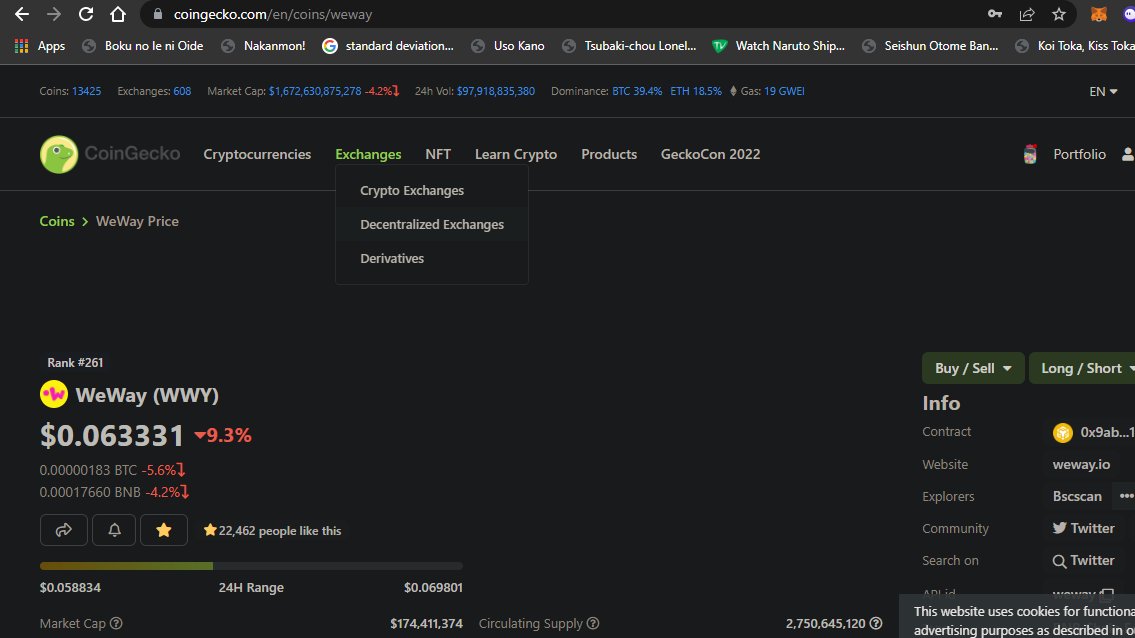The image size is (1135, 638).
Task: Expand the Buy / Sell dropdown
Action: (973, 368)
